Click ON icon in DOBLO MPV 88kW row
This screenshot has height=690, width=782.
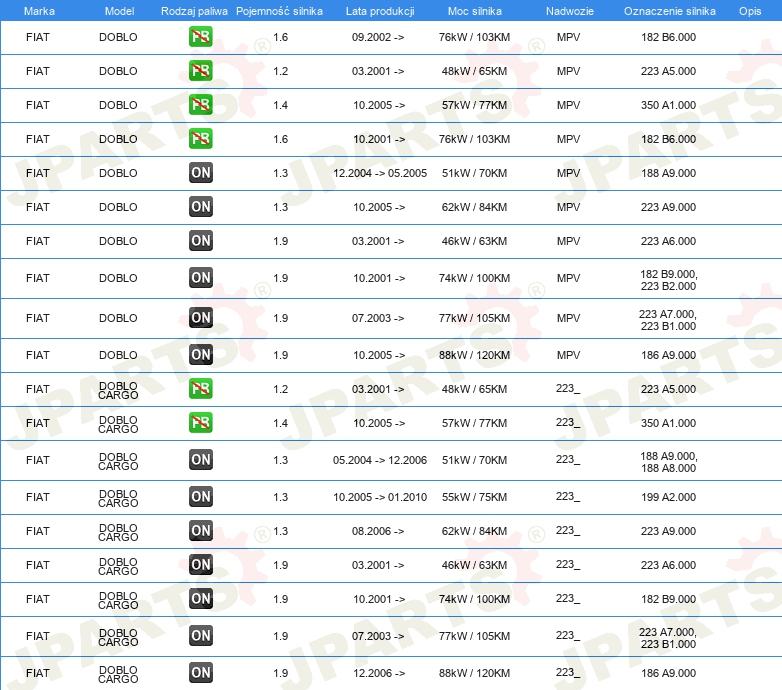tap(200, 354)
